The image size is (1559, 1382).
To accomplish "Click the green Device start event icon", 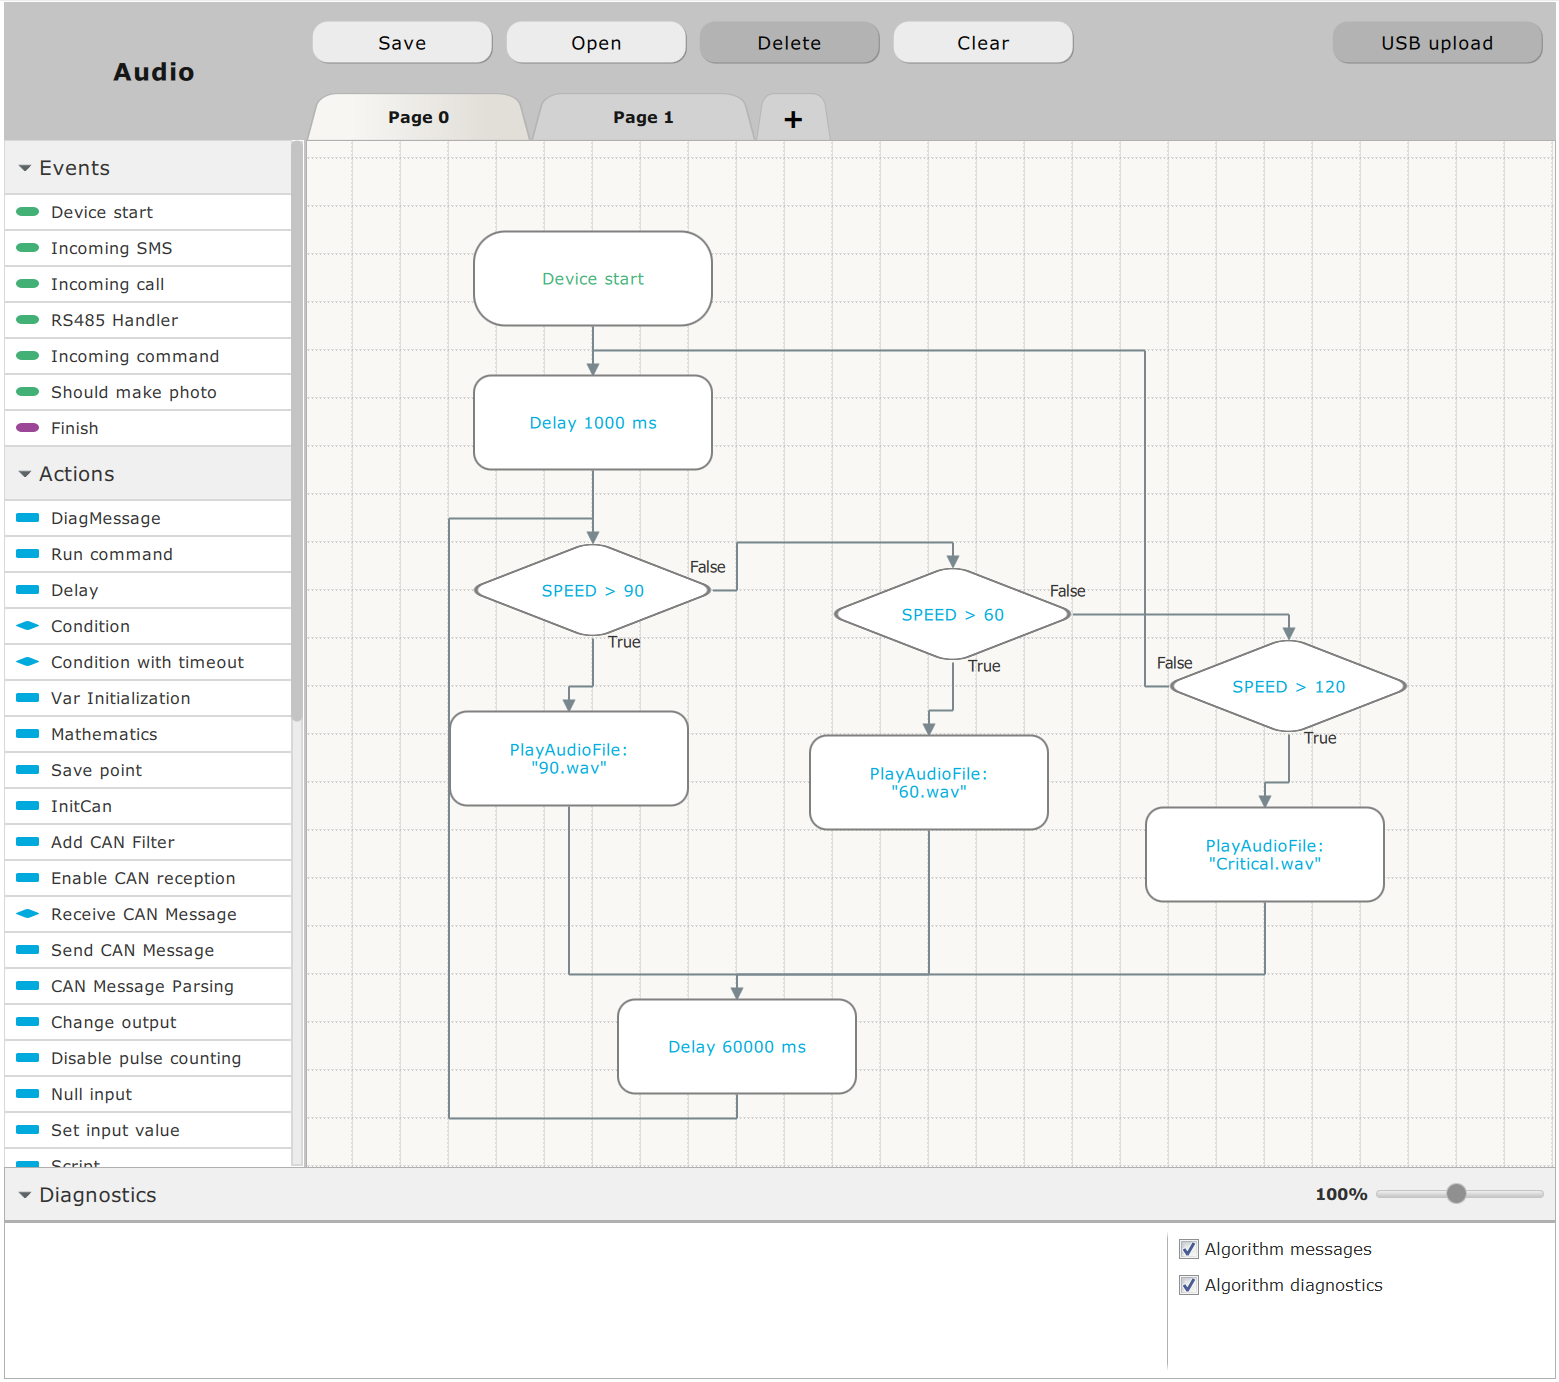I will 28,212.
